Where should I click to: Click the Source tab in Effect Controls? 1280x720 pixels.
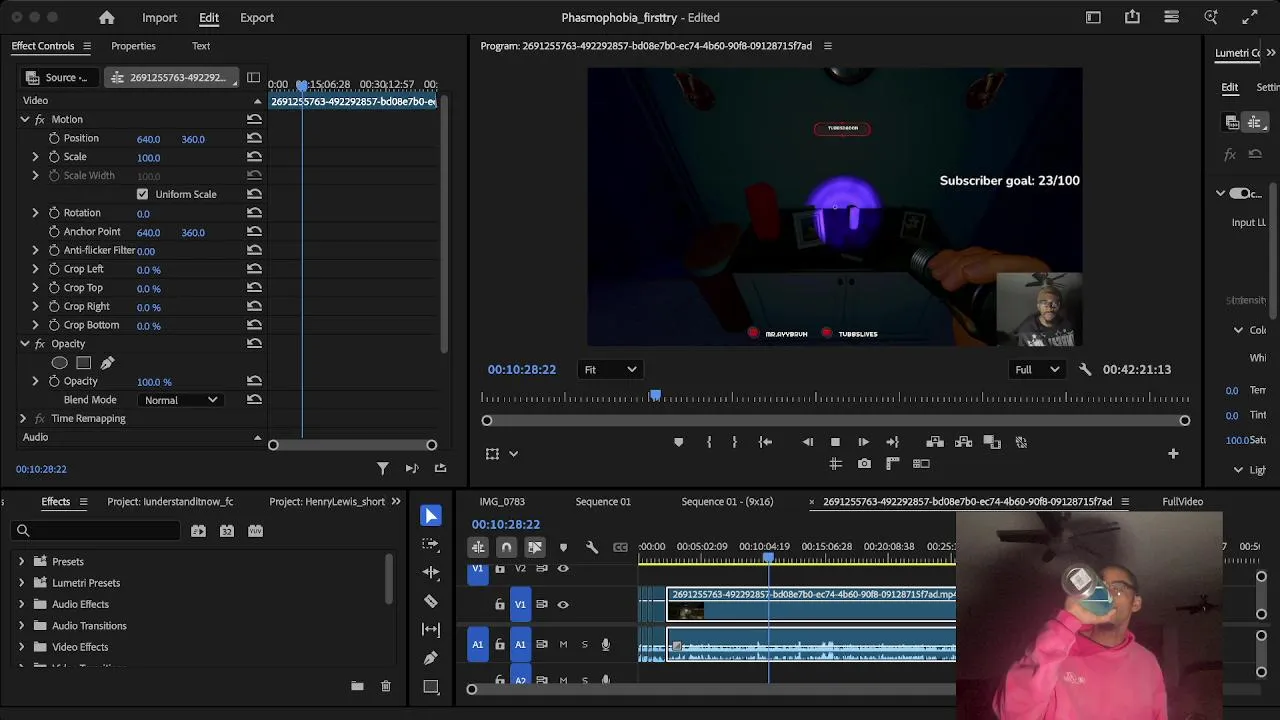(x=58, y=77)
